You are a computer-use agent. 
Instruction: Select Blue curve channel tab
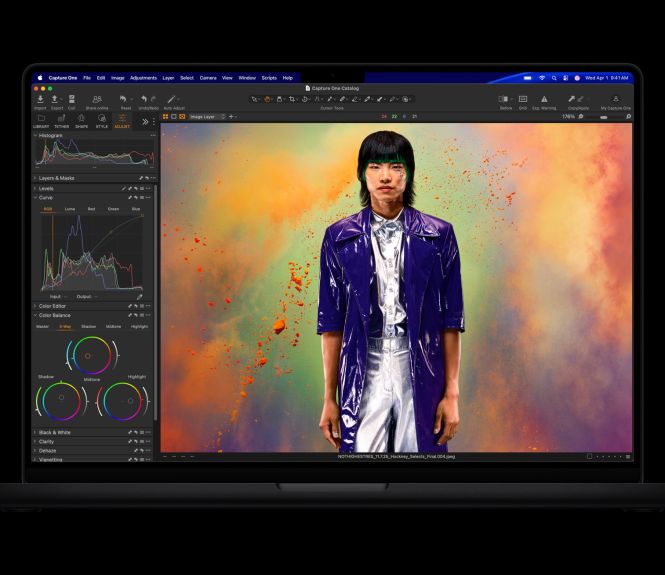click(x=136, y=209)
